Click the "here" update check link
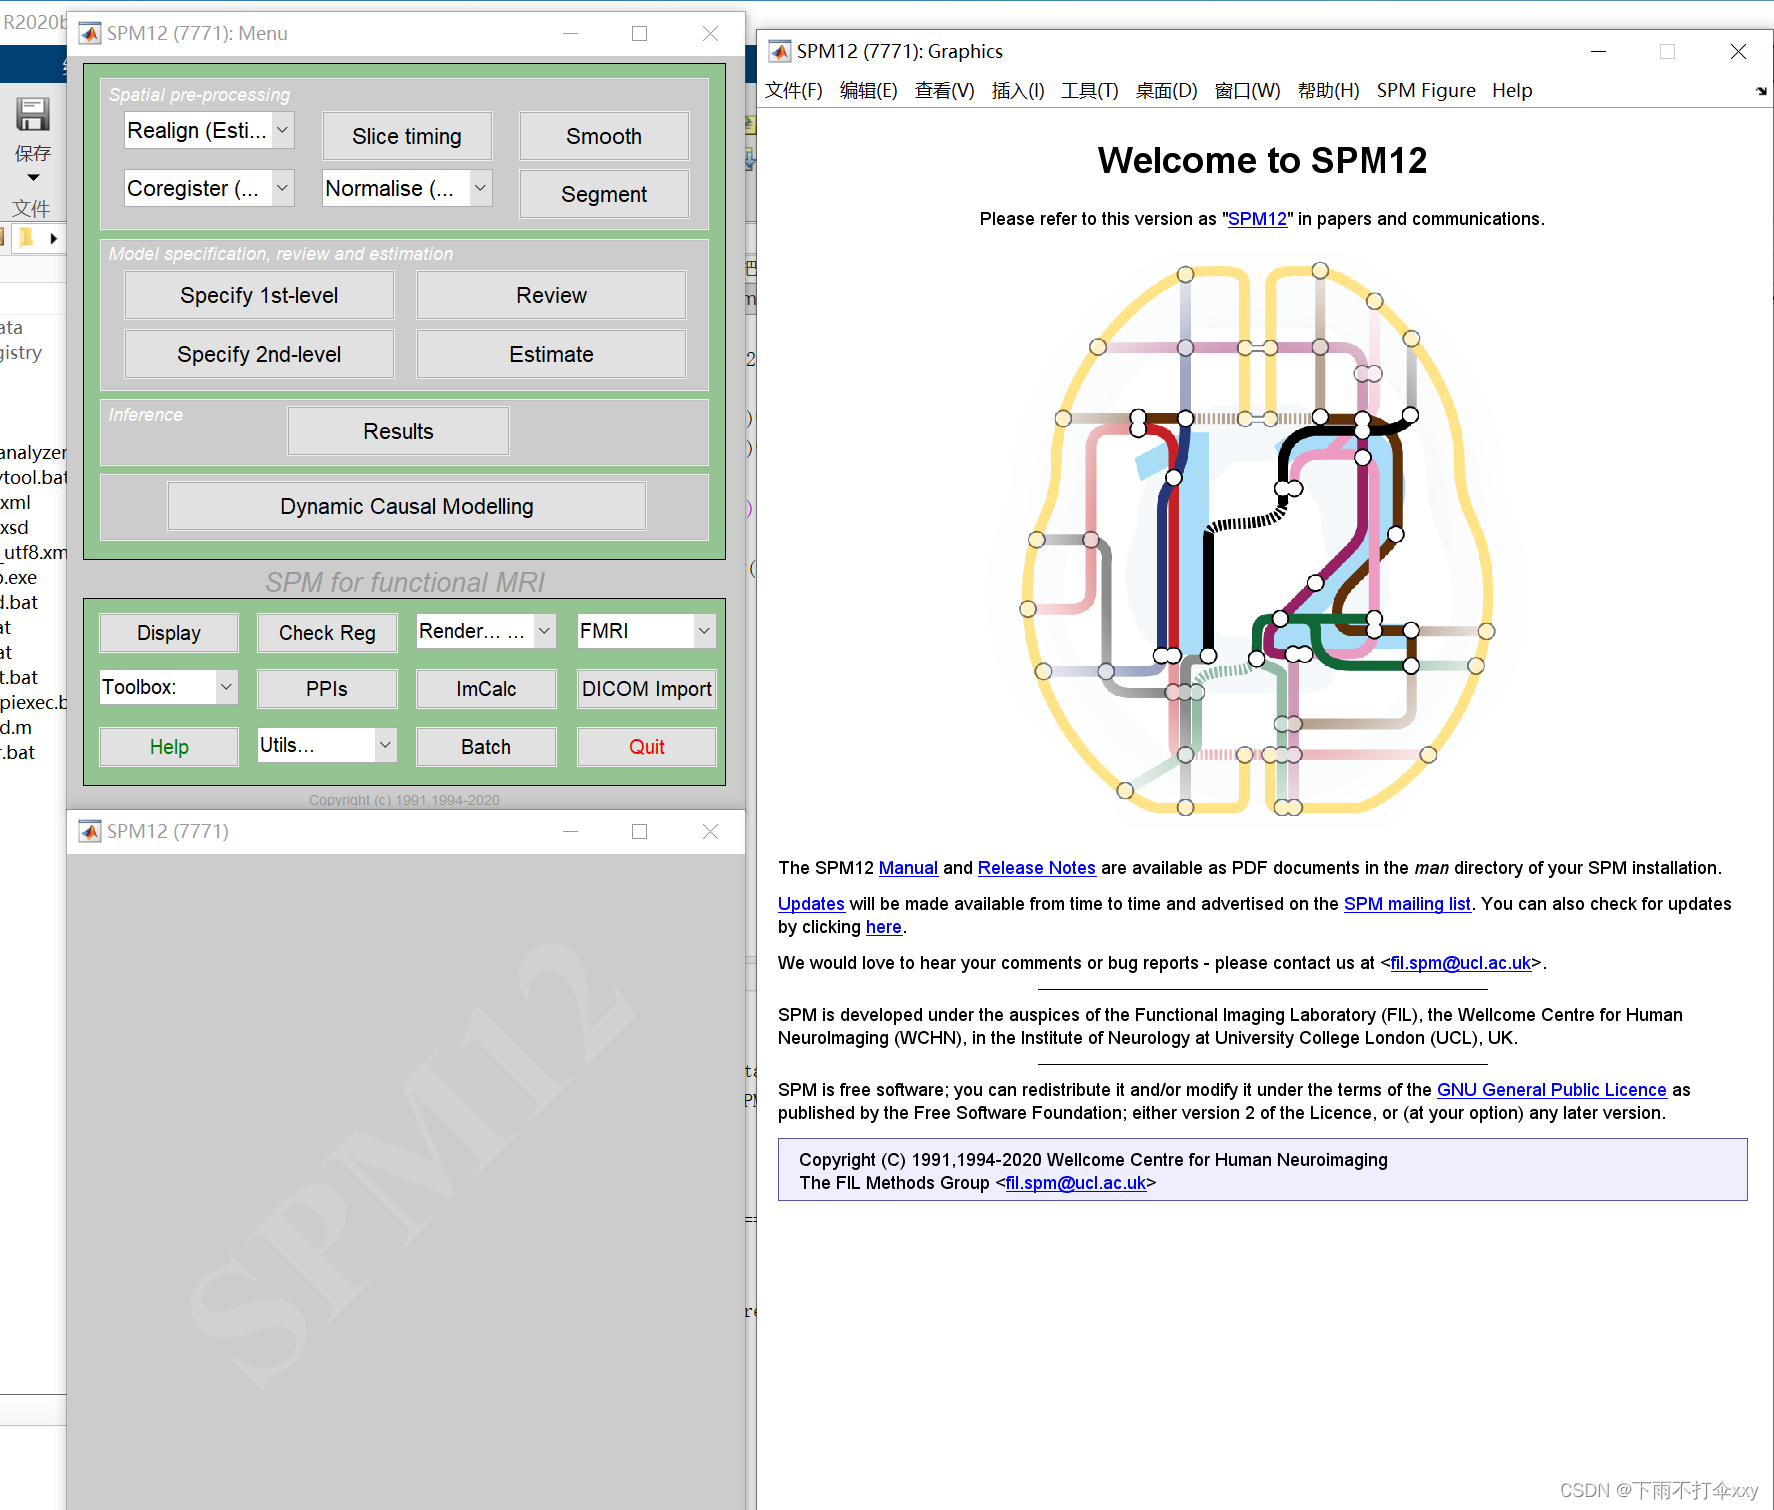Image resolution: width=1774 pixels, height=1510 pixels. click(884, 927)
